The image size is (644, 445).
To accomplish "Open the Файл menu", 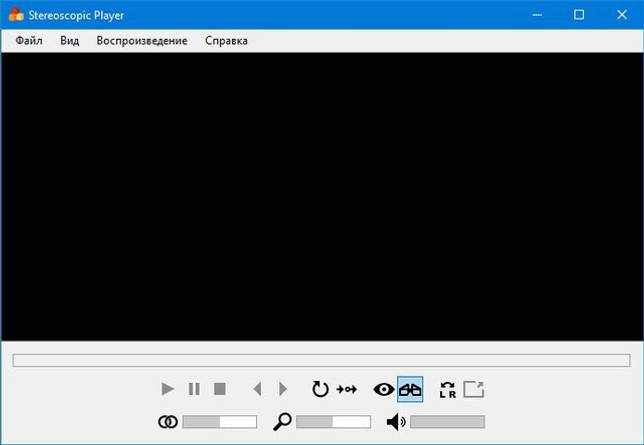I will click(29, 41).
